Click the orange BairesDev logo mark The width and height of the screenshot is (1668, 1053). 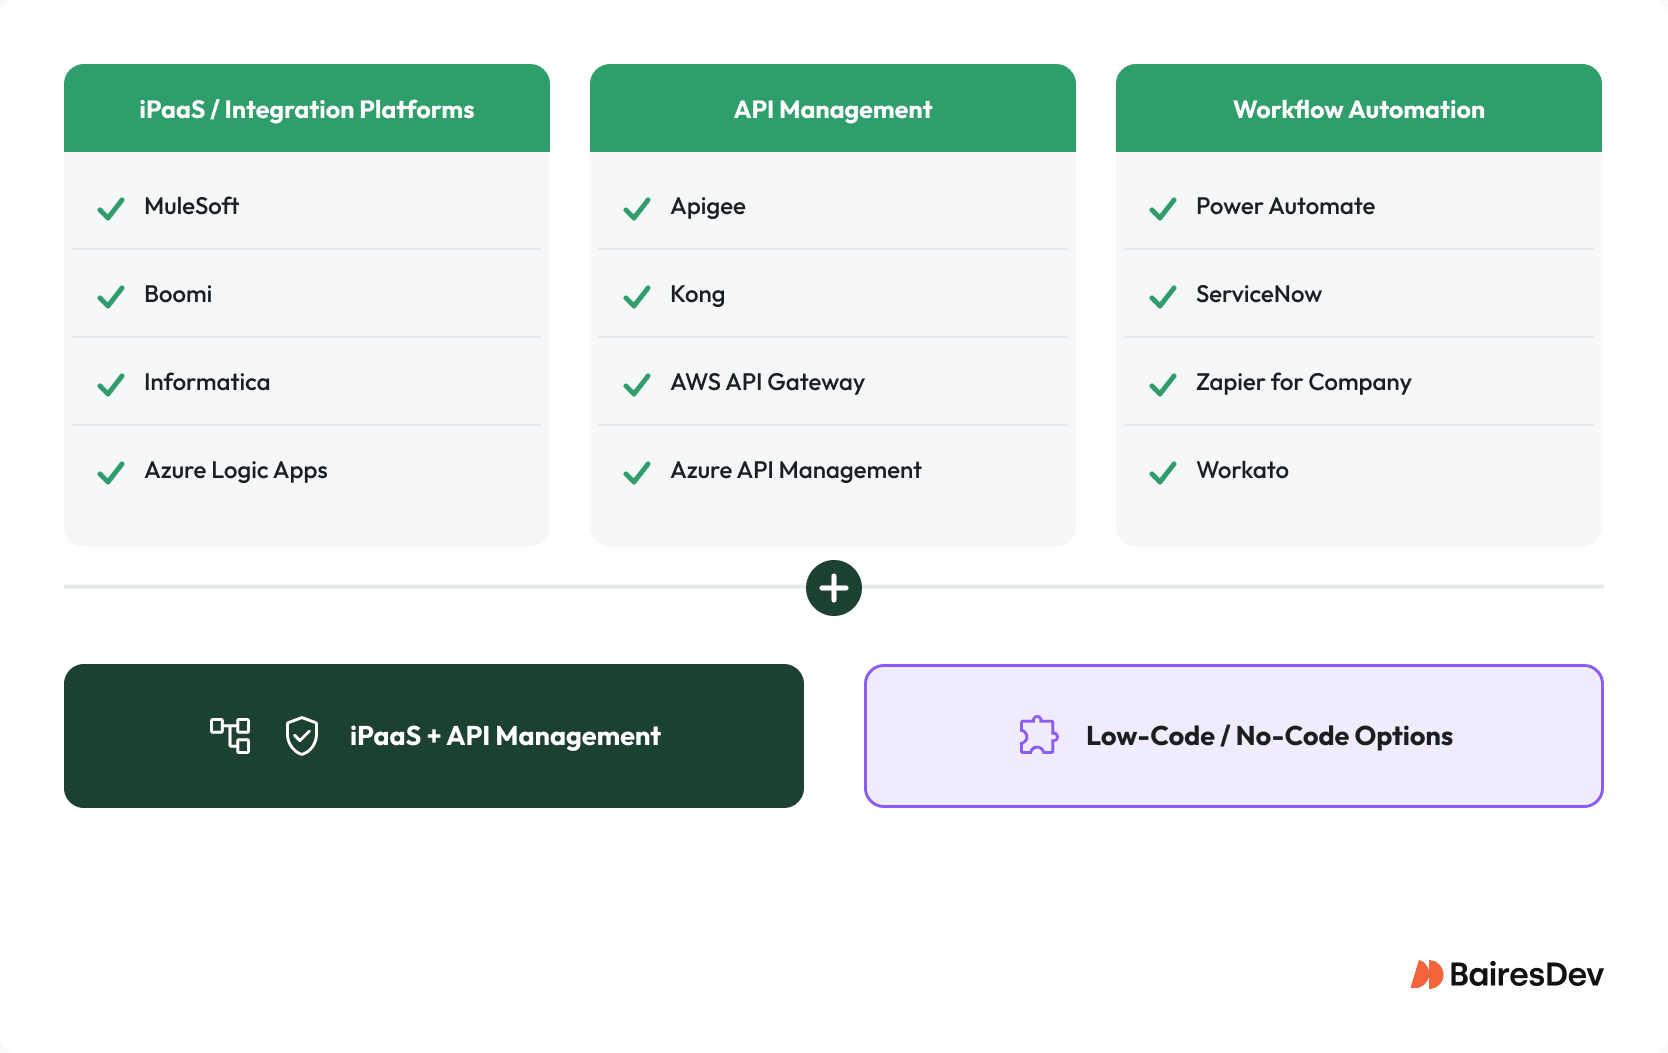[1427, 974]
